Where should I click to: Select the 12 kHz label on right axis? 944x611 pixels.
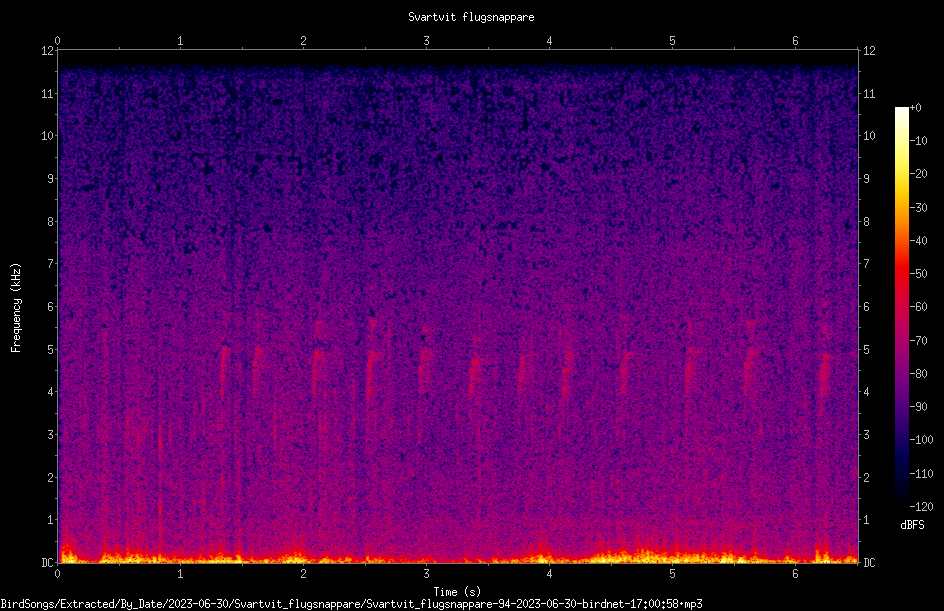pyautogui.click(x=869, y=51)
